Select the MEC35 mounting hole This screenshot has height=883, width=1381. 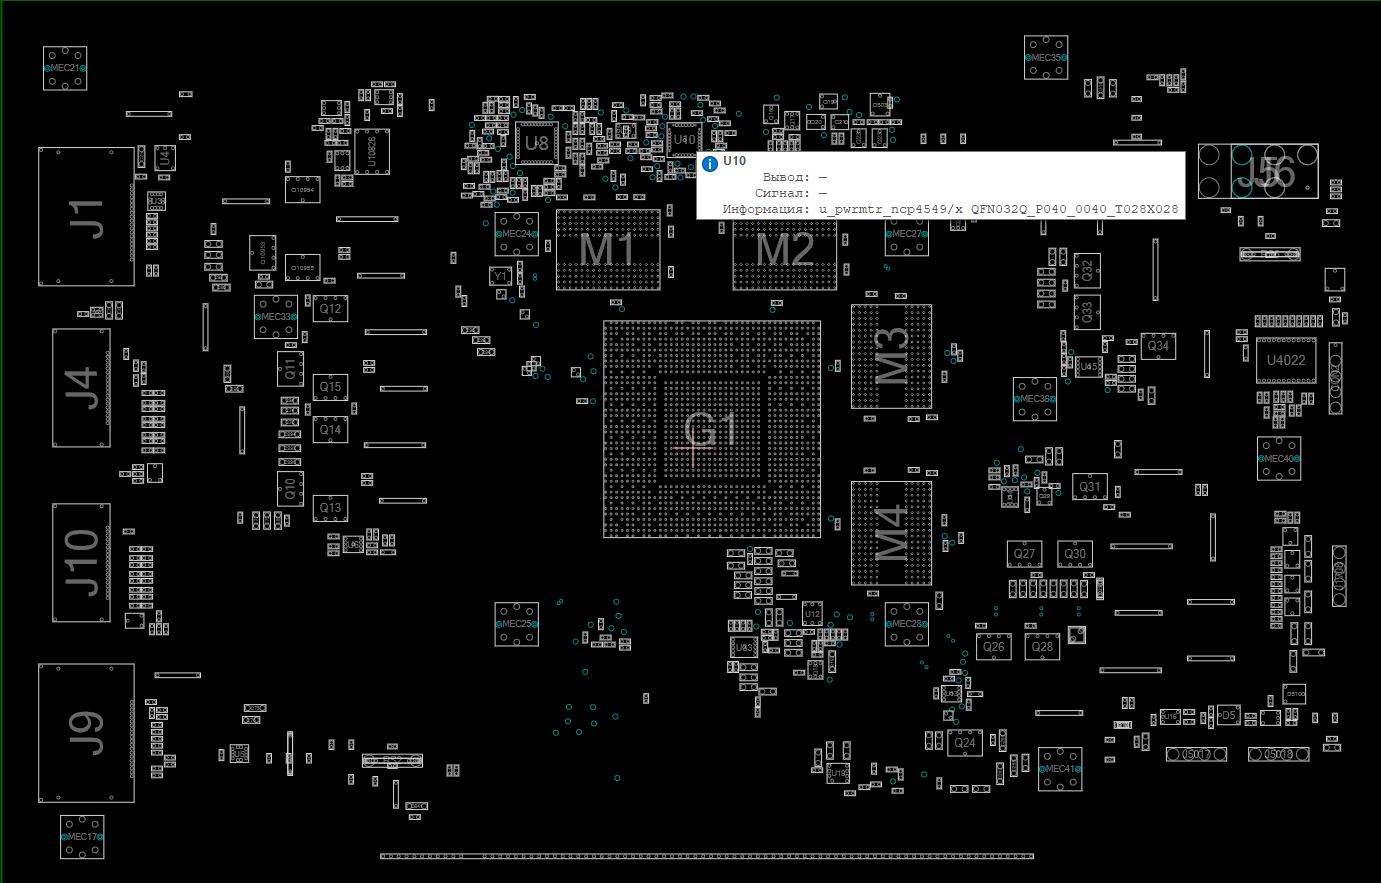(x=1046, y=58)
